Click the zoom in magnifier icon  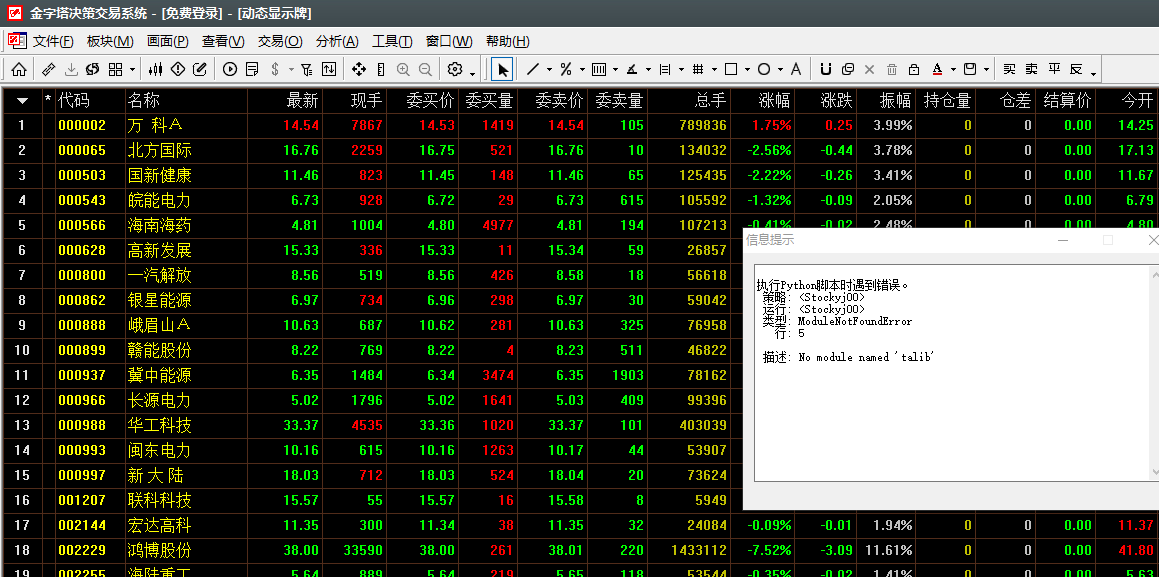[403, 69]
